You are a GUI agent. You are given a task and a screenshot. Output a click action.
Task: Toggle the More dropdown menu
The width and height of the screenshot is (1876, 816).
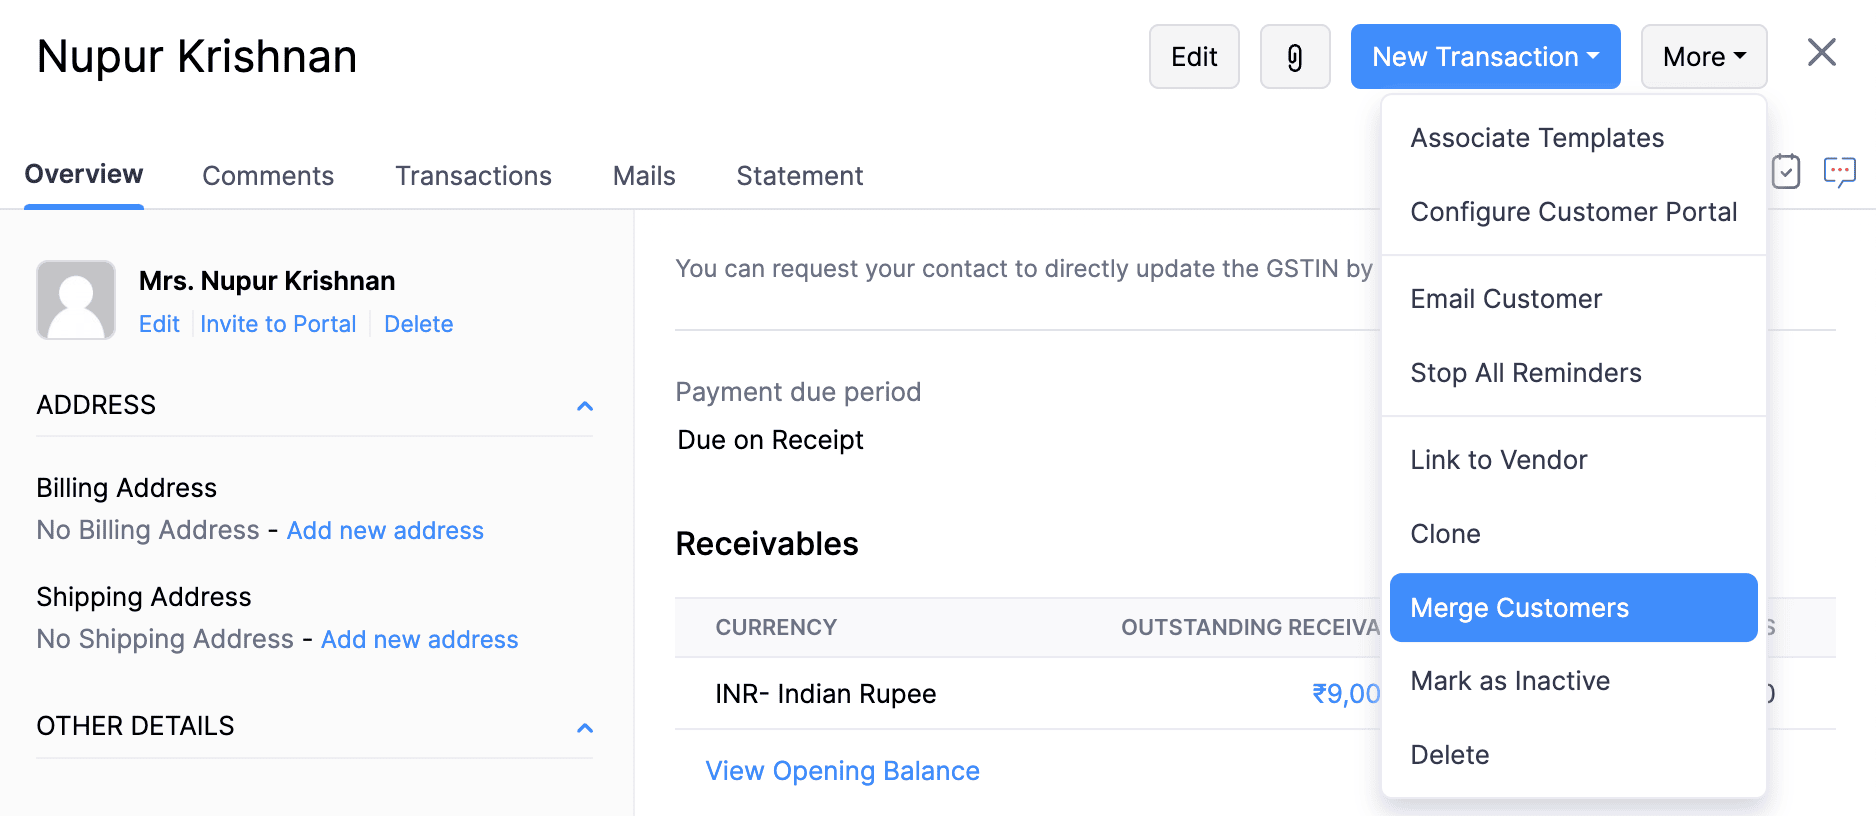point(1703,57)
